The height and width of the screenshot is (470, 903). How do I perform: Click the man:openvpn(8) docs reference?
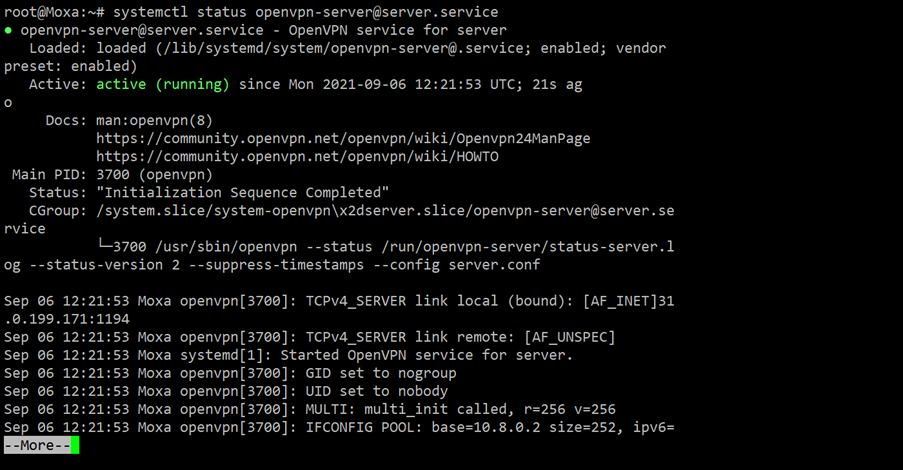tap(154, 121)
